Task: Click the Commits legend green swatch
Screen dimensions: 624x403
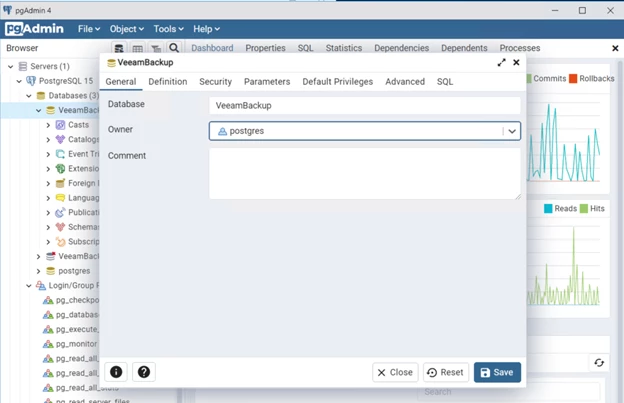Action: [x=529, y=78]
